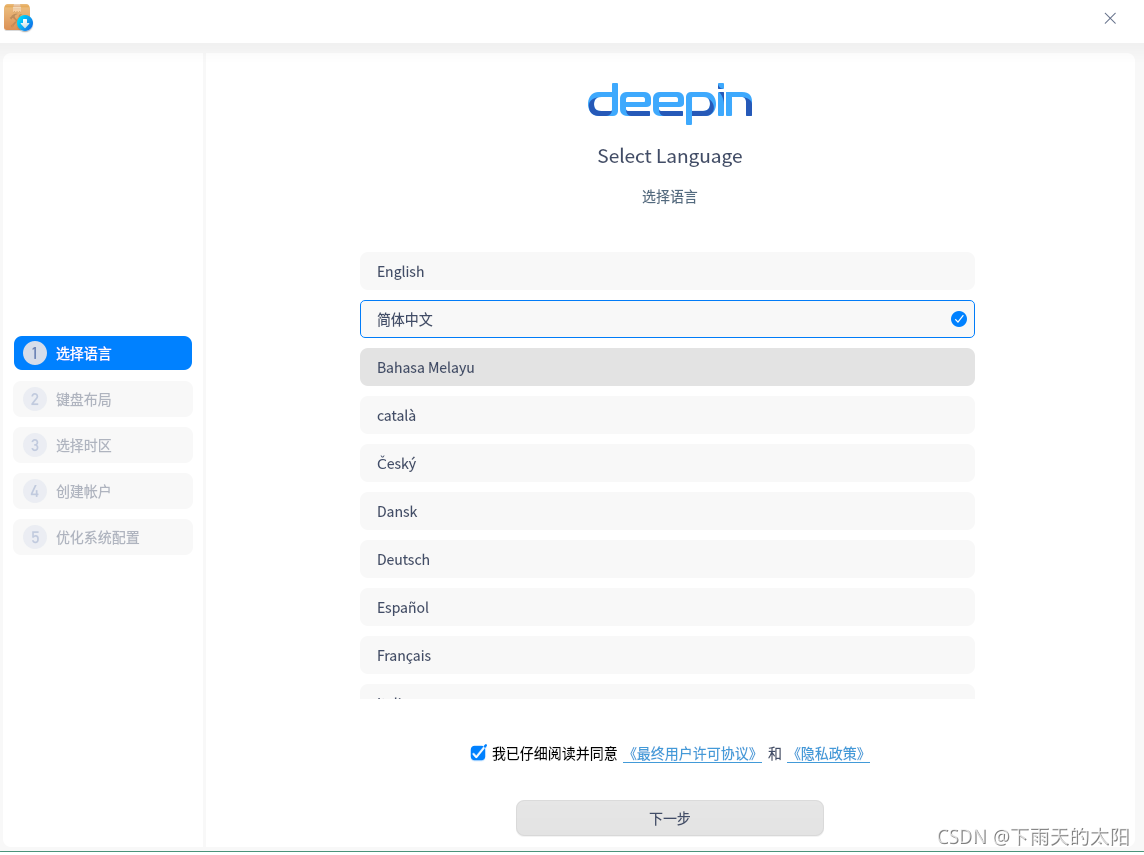Toggle the license agreement checkbox
This screenshot has height=855, width=1144.
[x=478, y=753]
